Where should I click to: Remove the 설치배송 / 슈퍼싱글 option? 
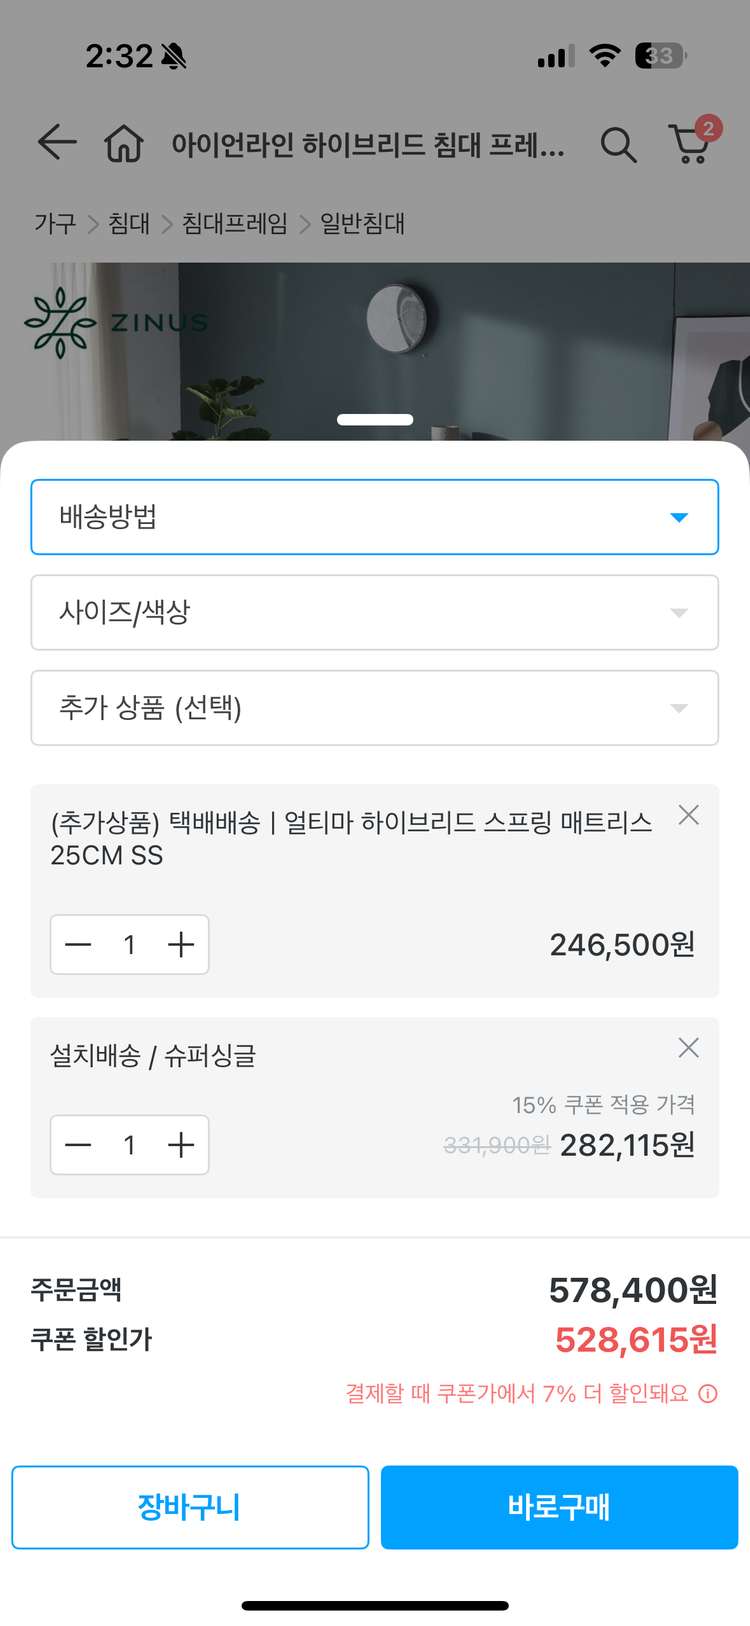coord(688,1047)
